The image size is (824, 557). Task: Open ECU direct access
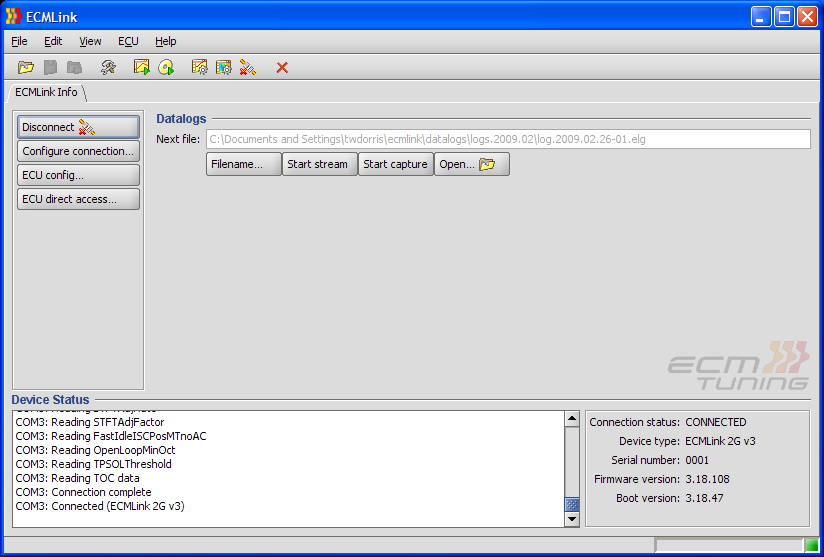point(78,199)
